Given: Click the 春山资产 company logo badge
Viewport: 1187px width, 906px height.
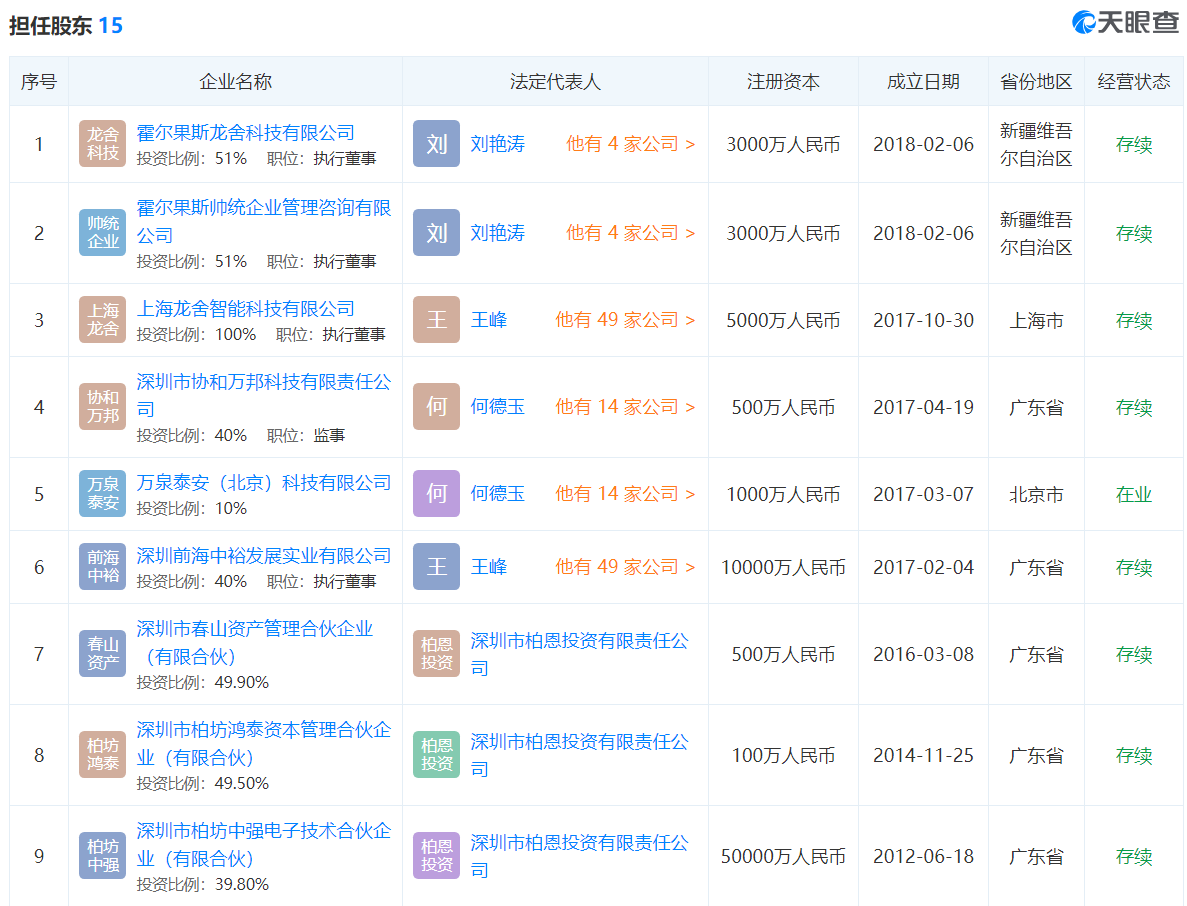Looking at the screenshot, I should click(x=102, y=654).
